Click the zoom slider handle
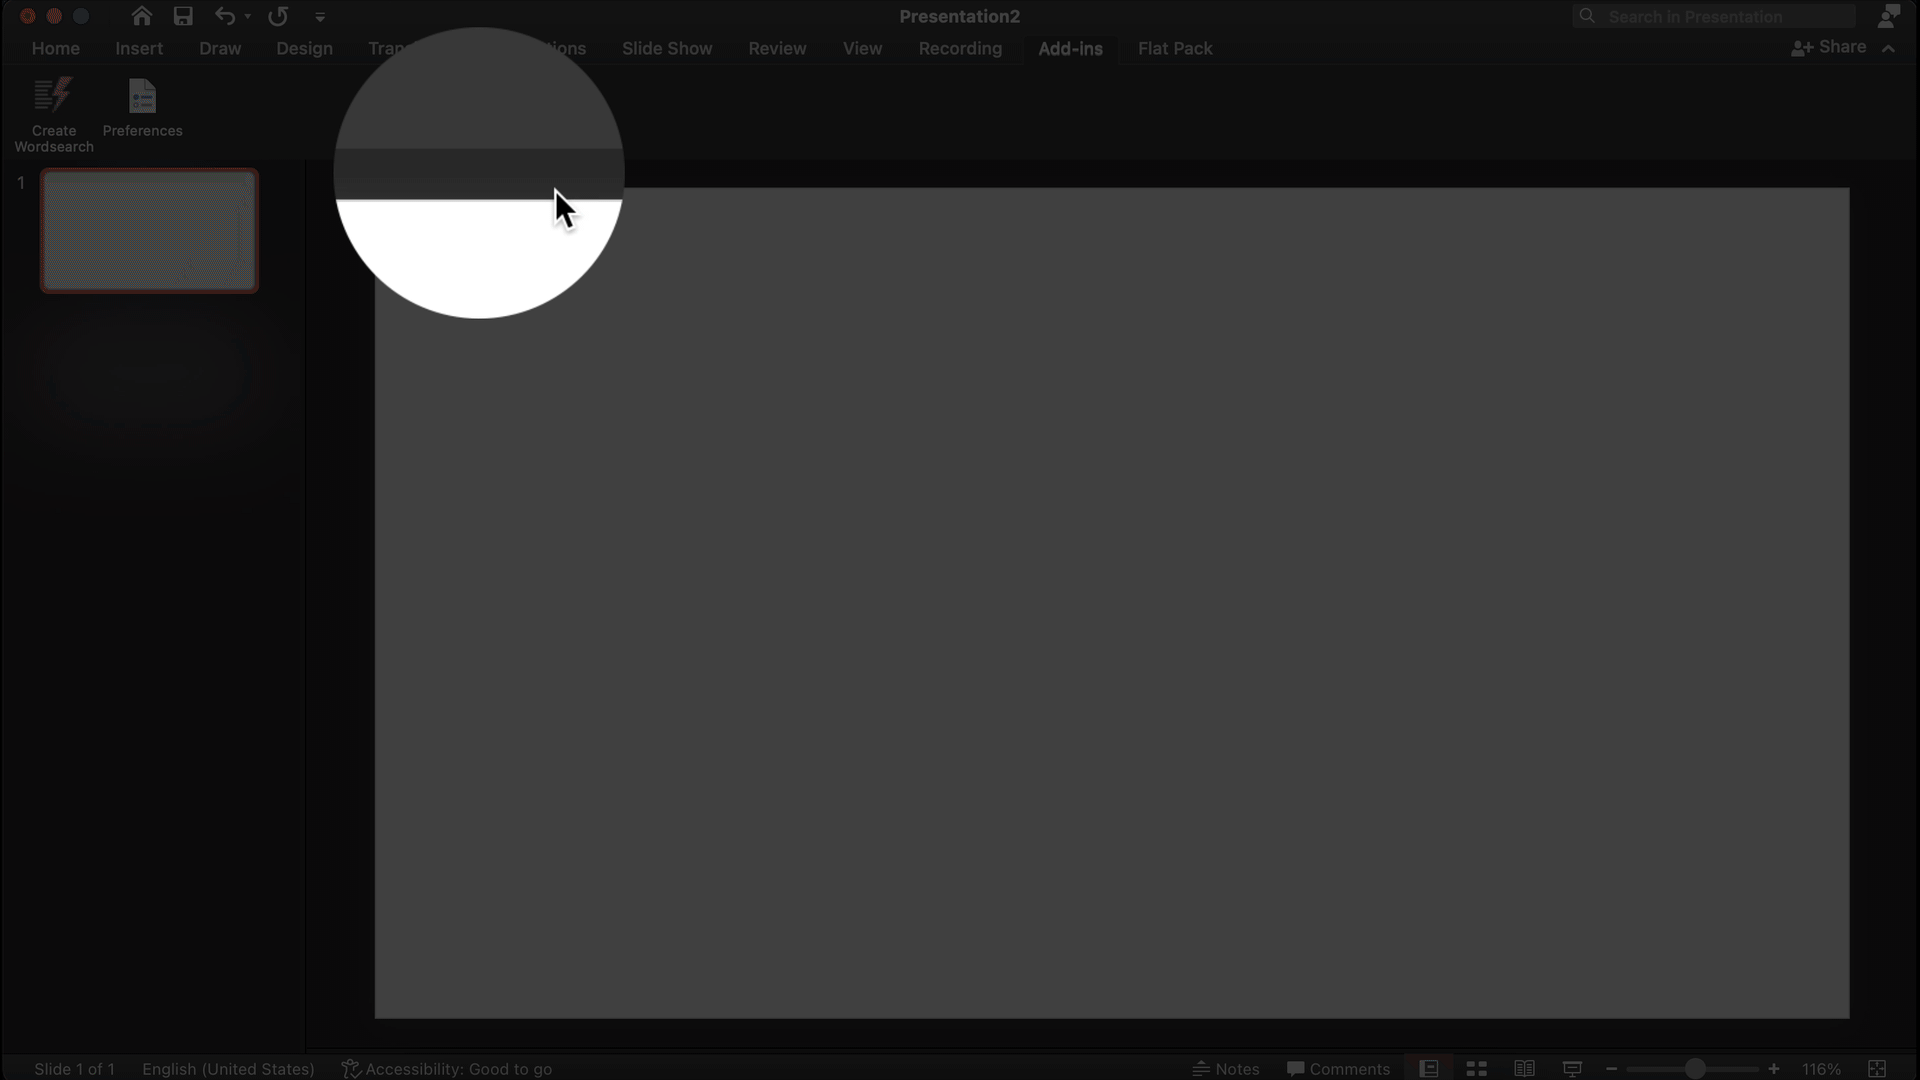This screenshot has height=1080, width=1920. [1694, 1069]
